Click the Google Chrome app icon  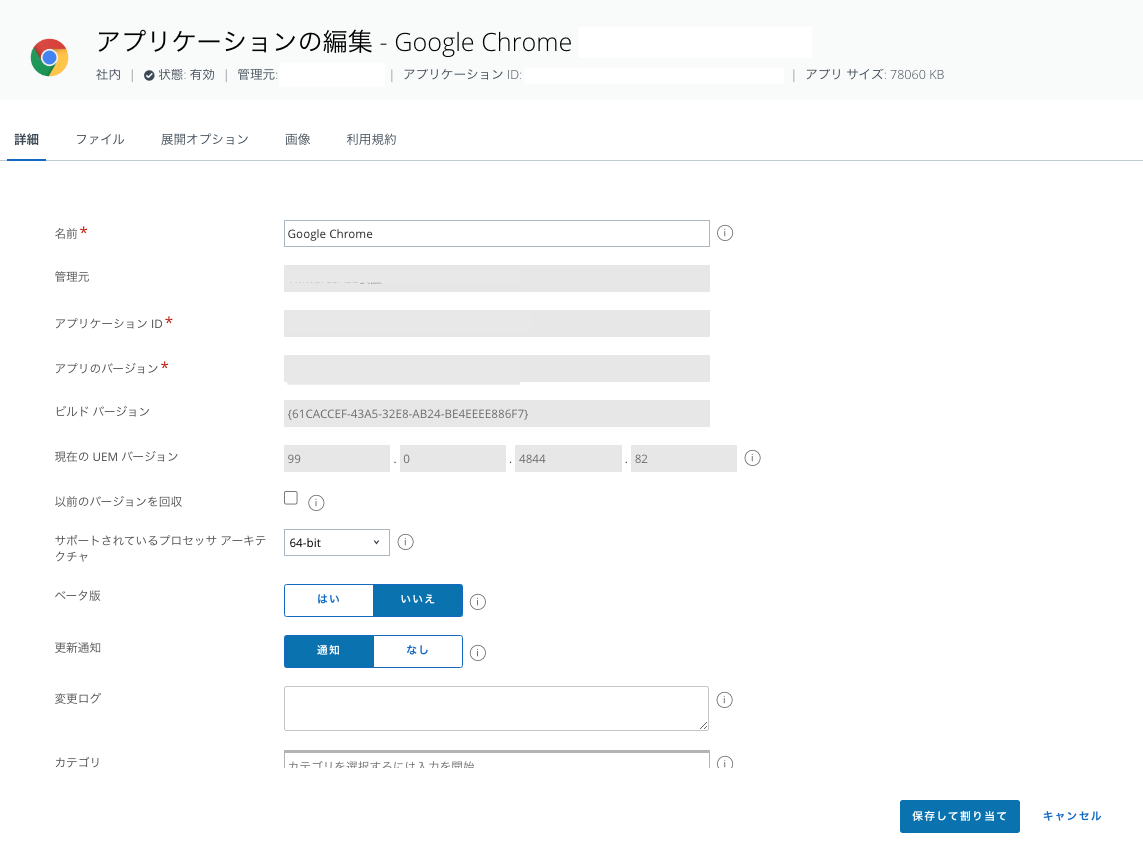50,58
